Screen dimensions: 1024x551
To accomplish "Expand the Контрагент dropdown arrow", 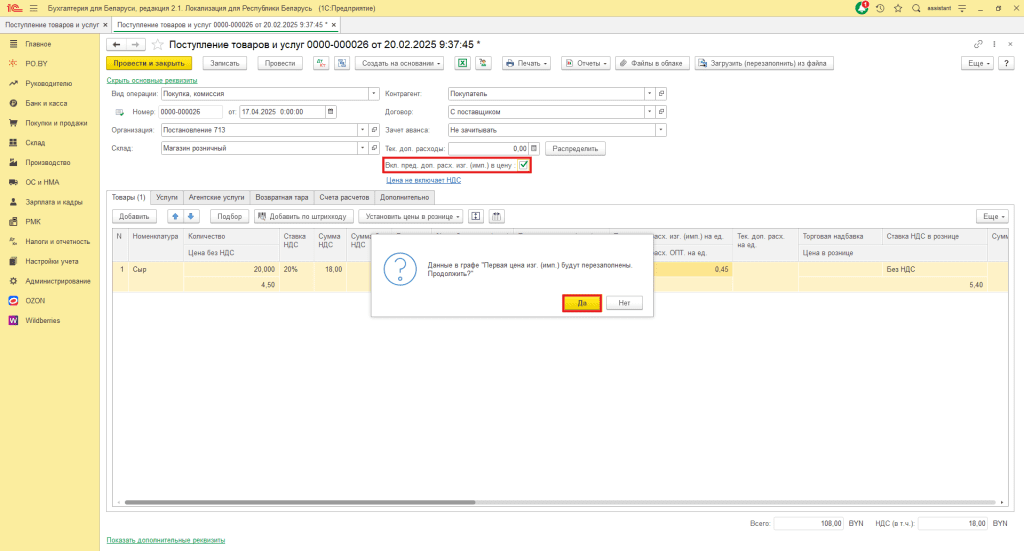I will [649, 93].
